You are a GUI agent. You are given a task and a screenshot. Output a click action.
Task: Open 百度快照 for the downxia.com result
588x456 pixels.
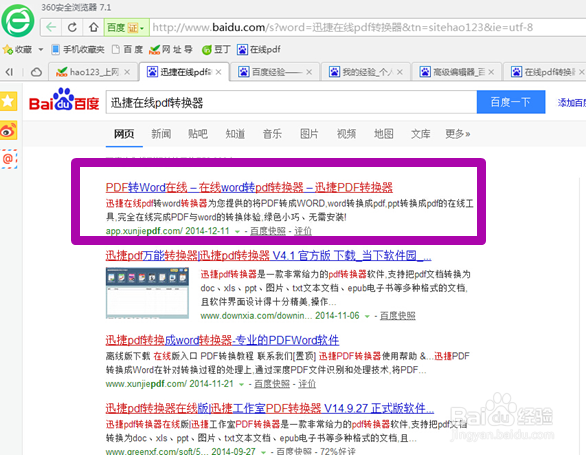[398, 316]
